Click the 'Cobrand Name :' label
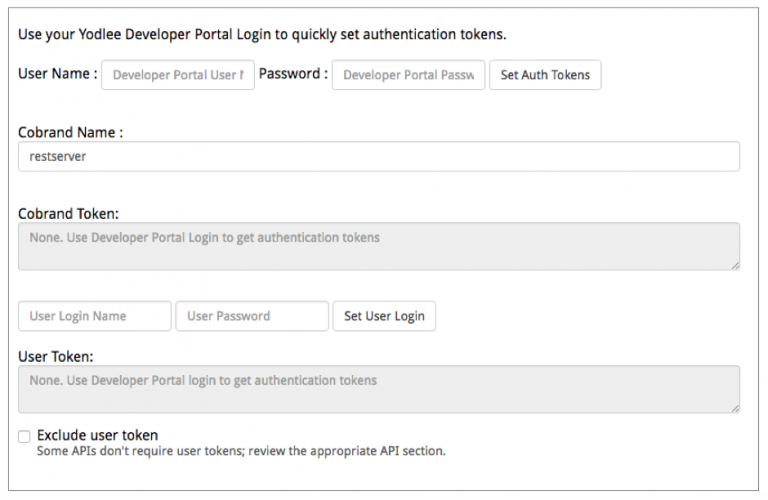 click(x=71, y=132)
